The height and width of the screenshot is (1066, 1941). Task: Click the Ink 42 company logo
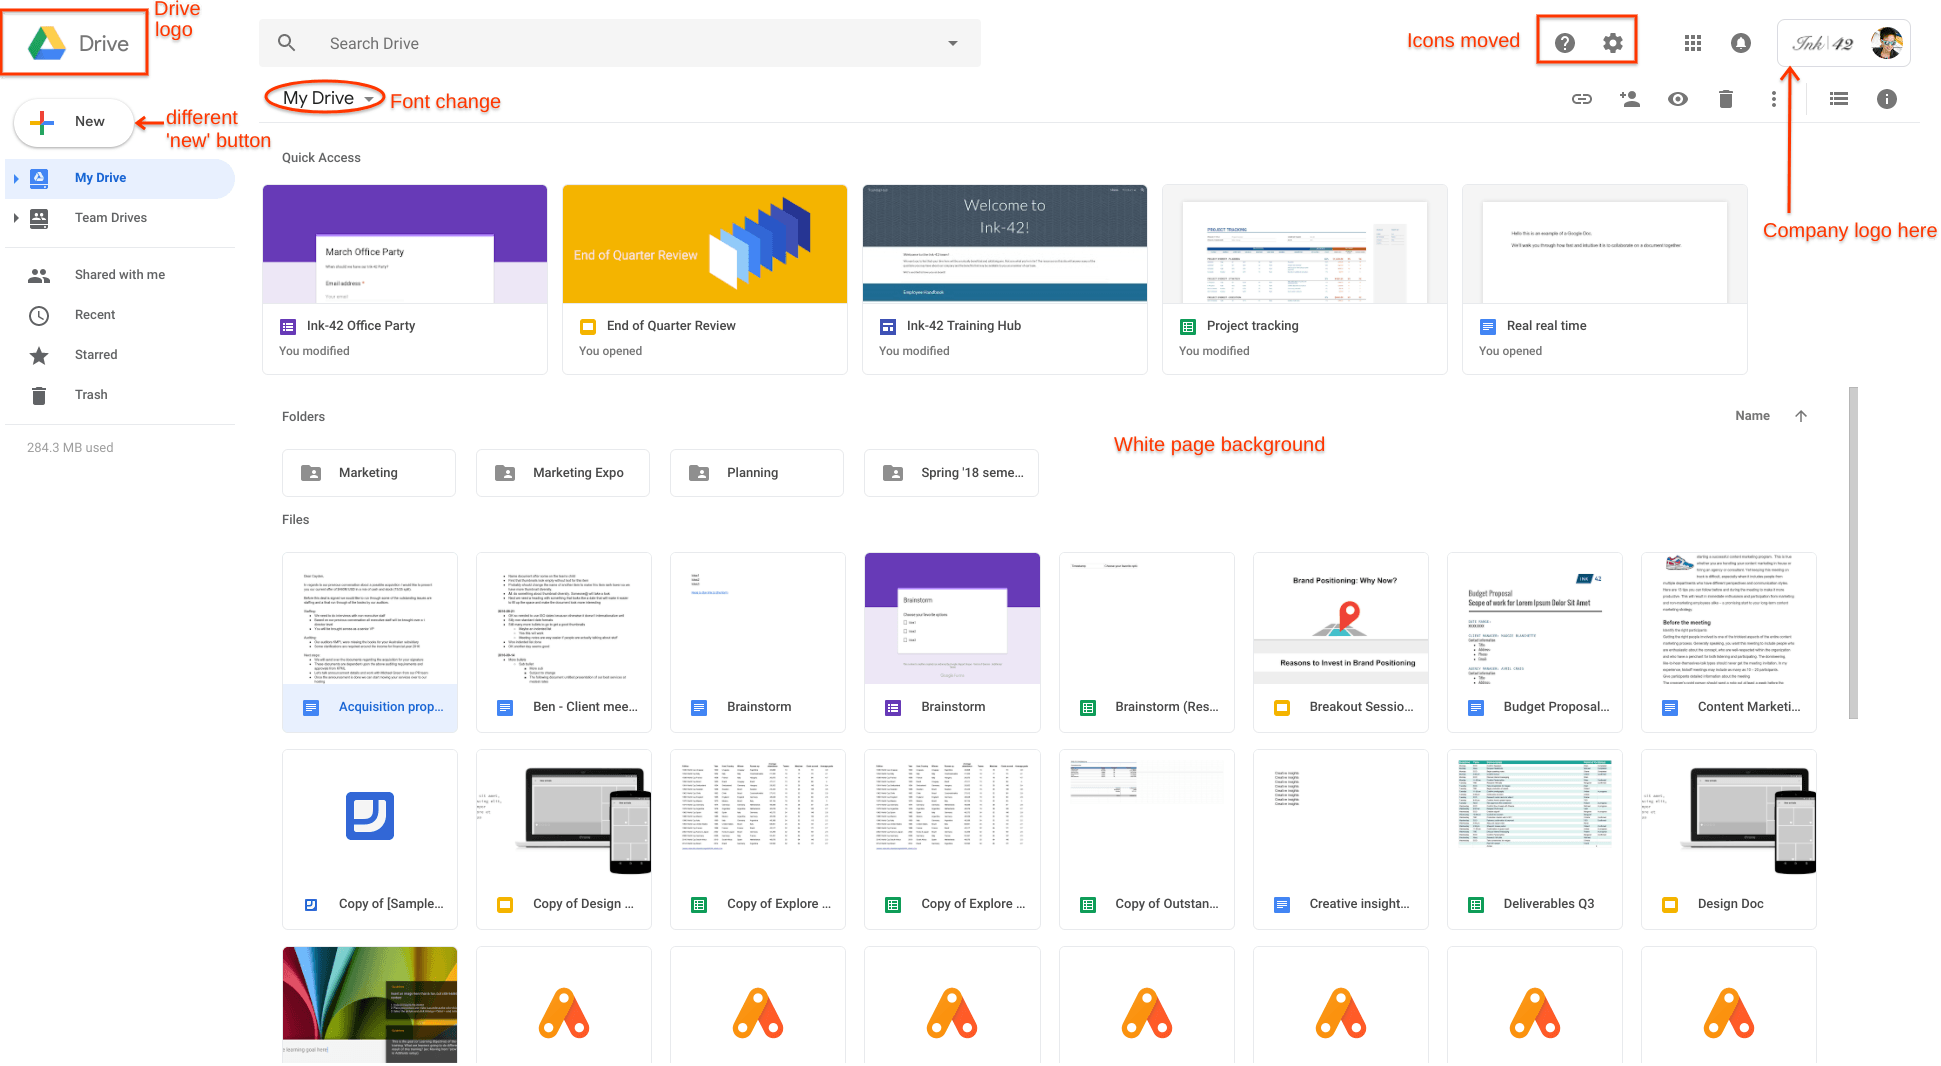[x=1824, y=43]
